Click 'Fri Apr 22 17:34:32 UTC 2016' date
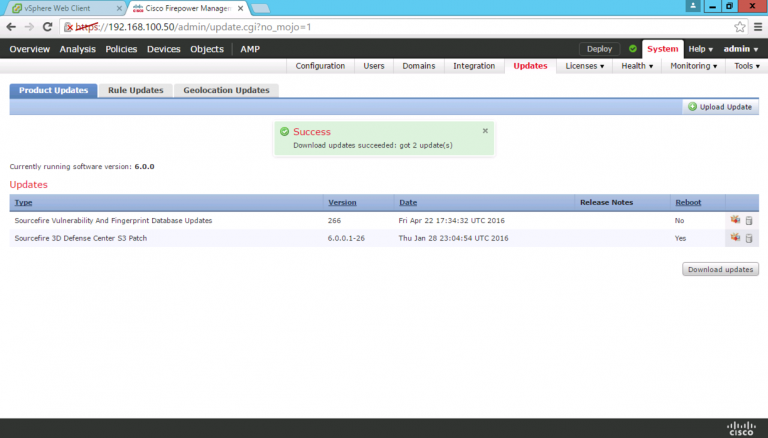 click(452, 220)
